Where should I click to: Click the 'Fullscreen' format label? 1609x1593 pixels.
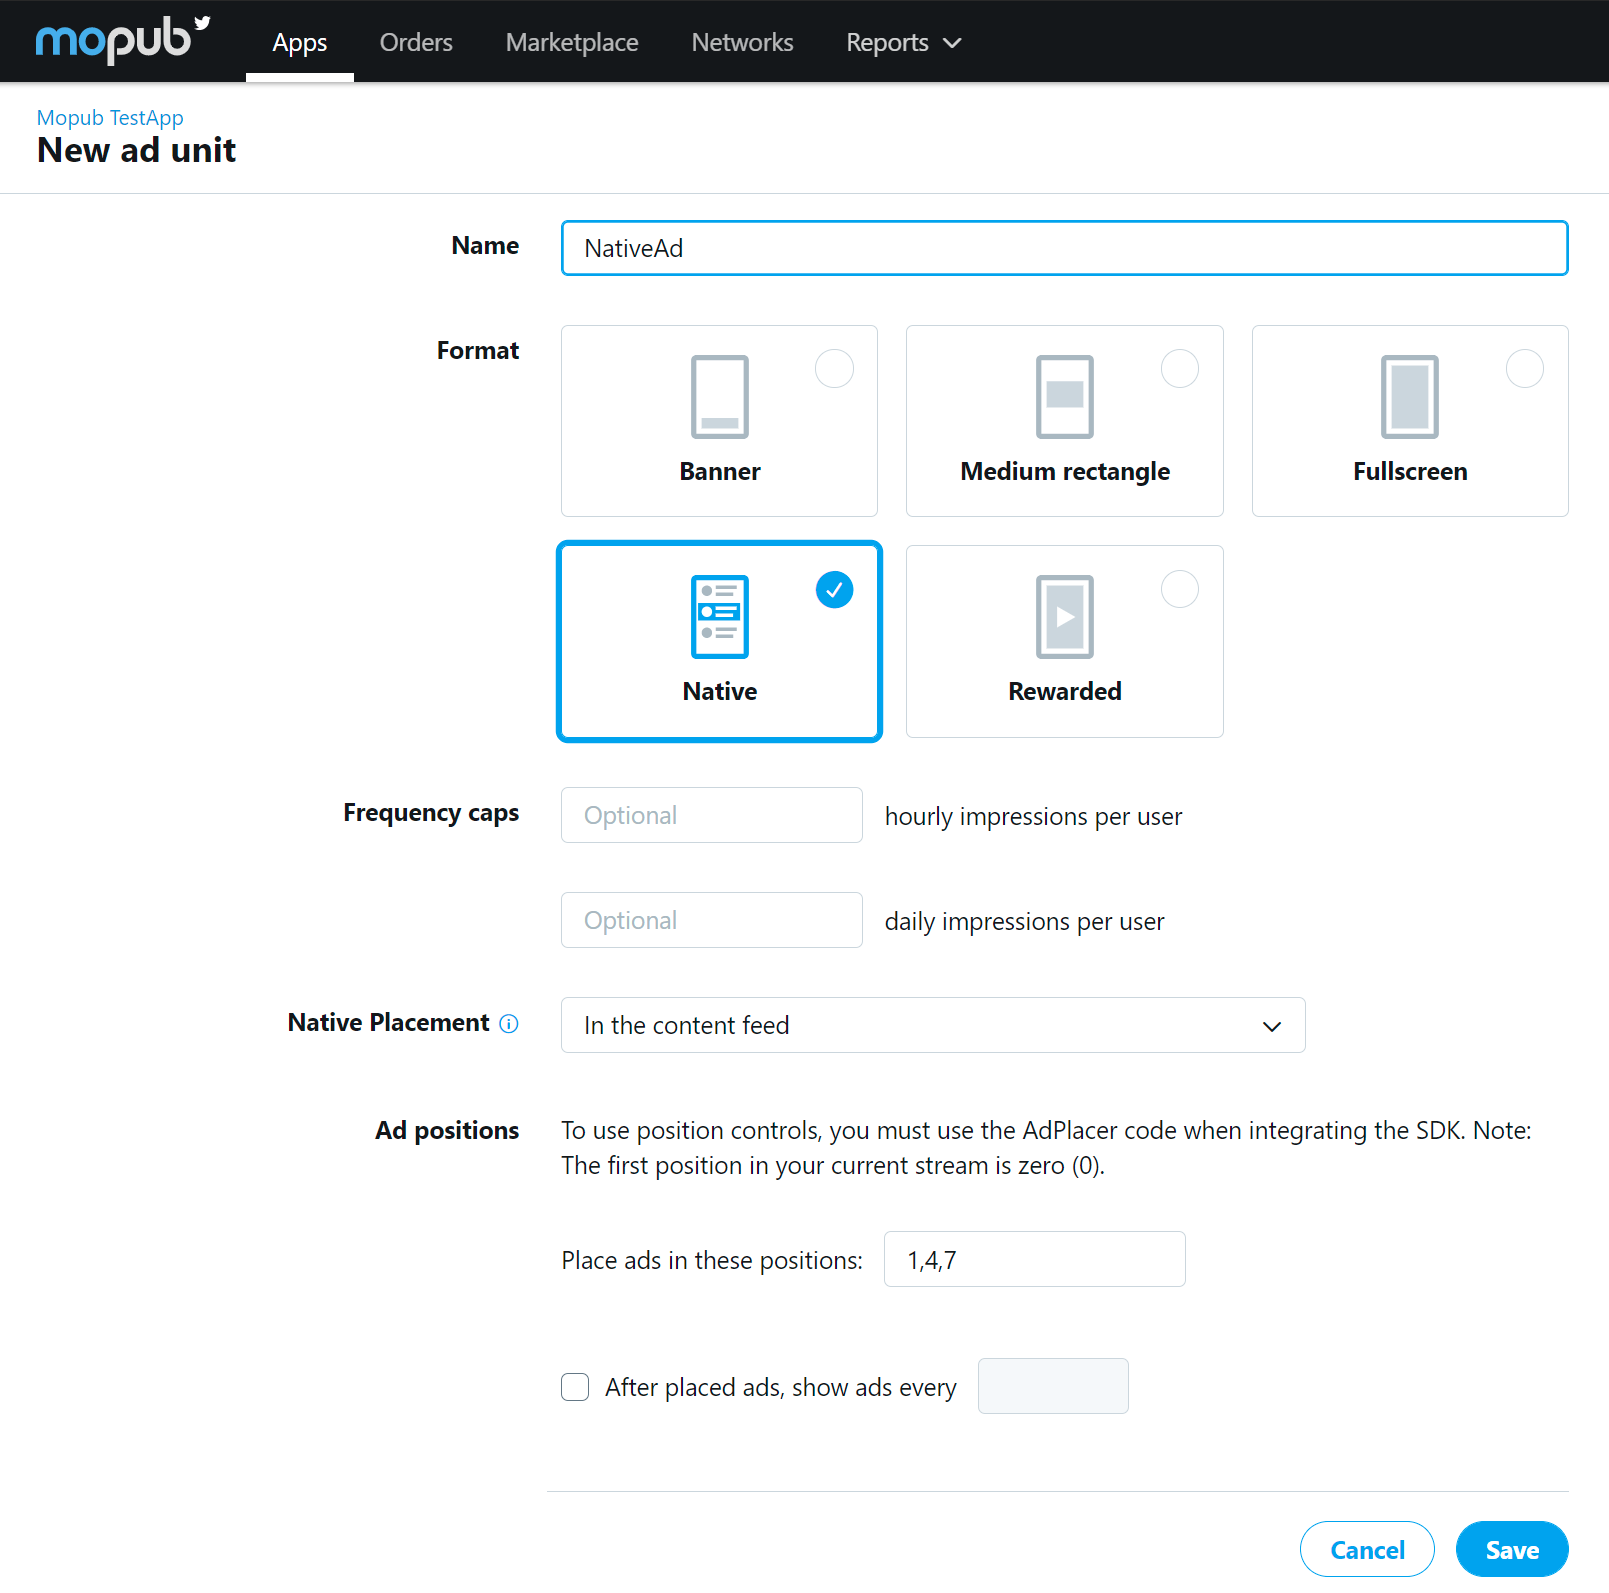pyautogui.click(x=1410, y=471)
